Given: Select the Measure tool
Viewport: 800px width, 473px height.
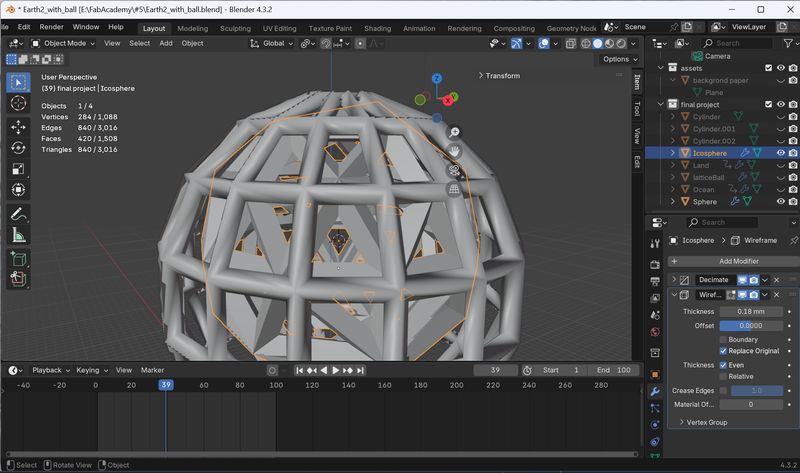Looking at the screenshot, I should (18, 234).
